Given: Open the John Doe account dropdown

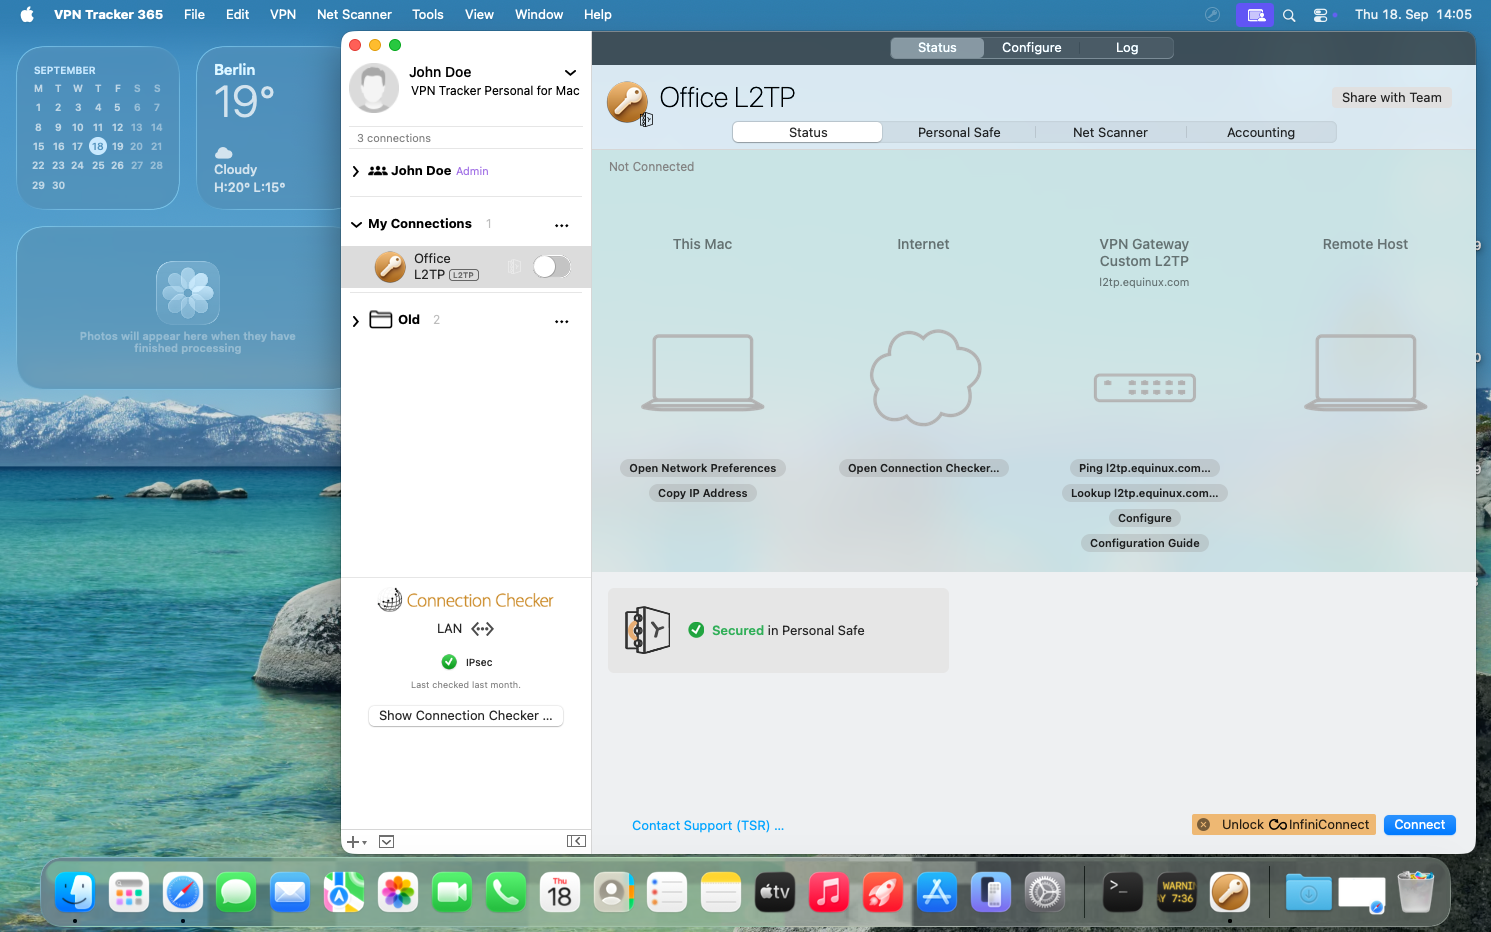Looking at the screenshot, I should click(x=570, y=72).
